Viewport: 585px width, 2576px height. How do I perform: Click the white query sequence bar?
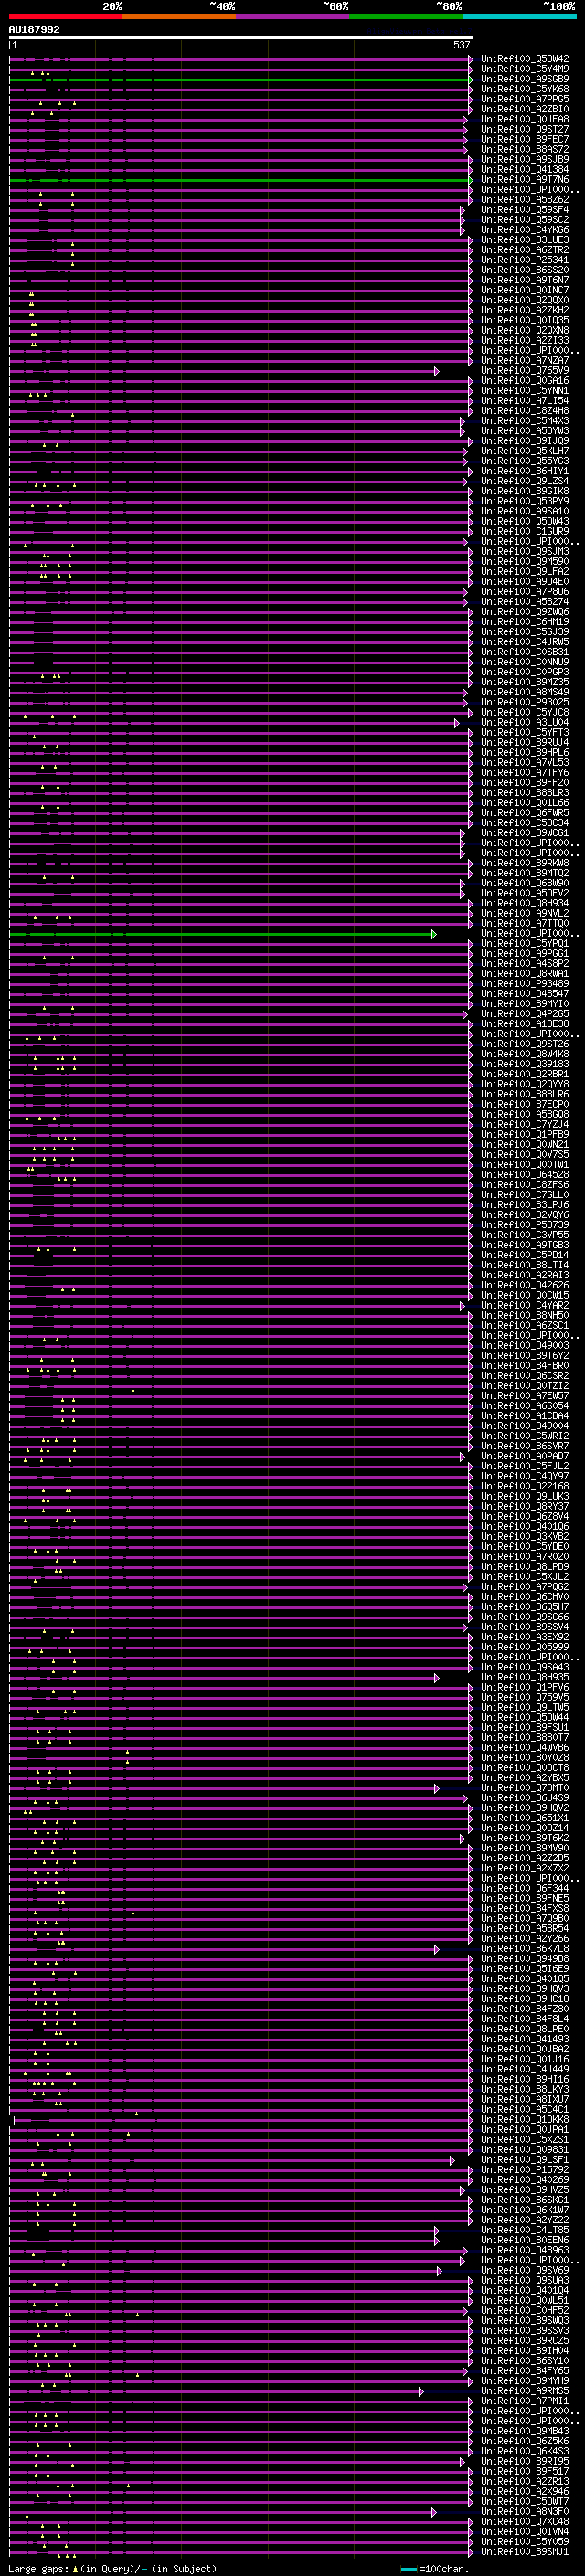[241, 38]
